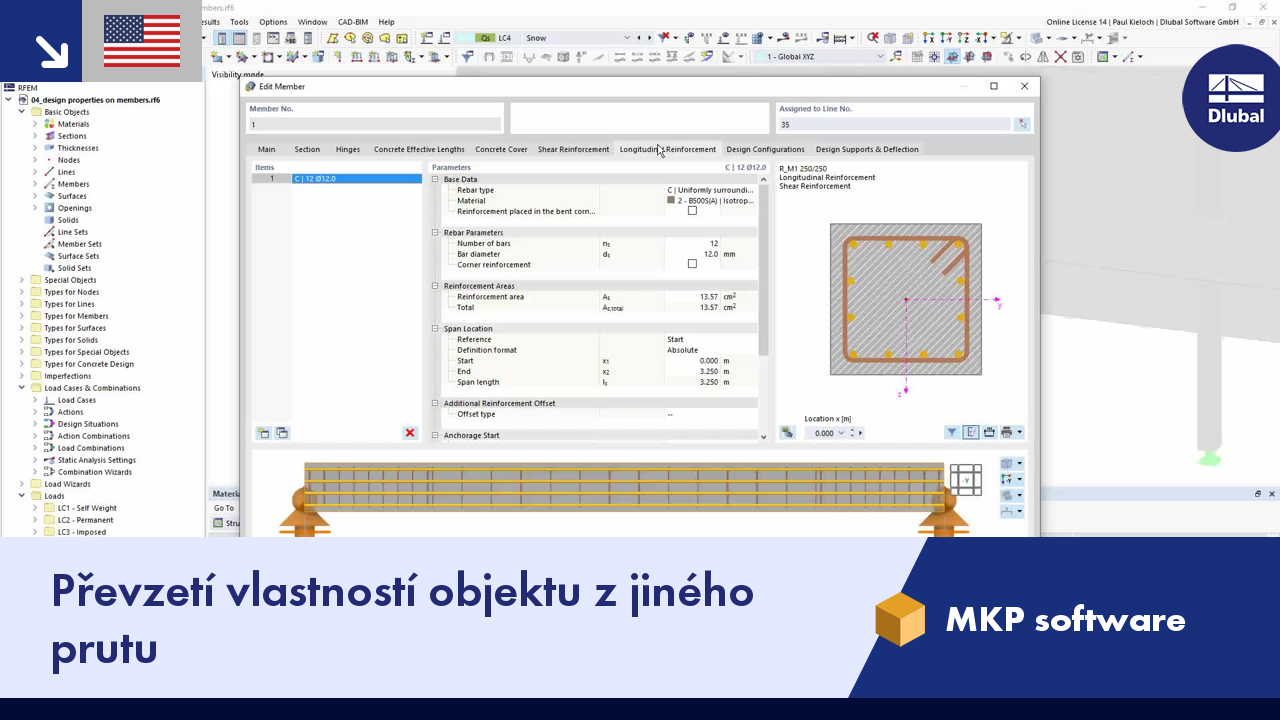Viewport: 1280px width, 720px height.
Task: Click the Material color swatch for B500S(A)
Action: (671, 200)
